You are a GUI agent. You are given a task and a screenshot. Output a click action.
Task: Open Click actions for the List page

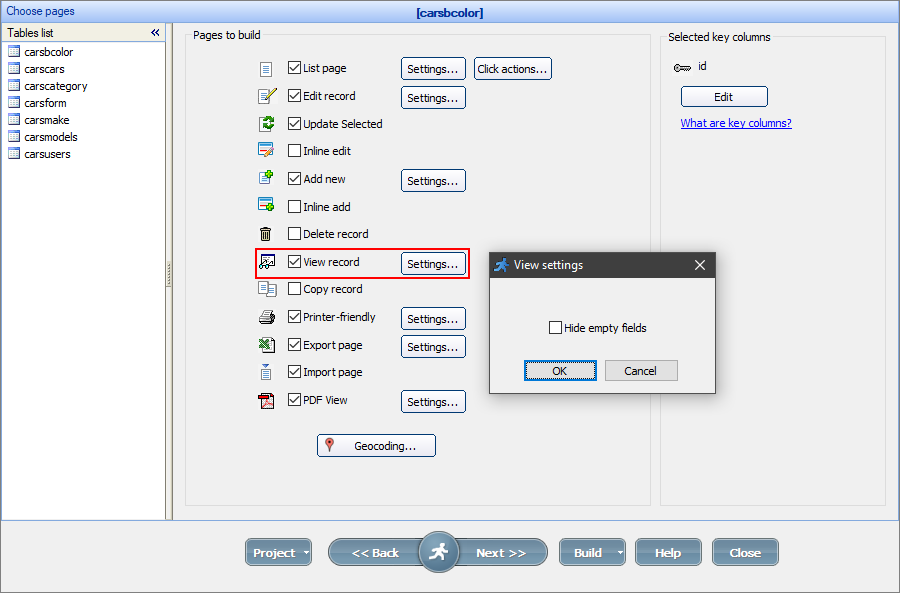coord(512,68)
